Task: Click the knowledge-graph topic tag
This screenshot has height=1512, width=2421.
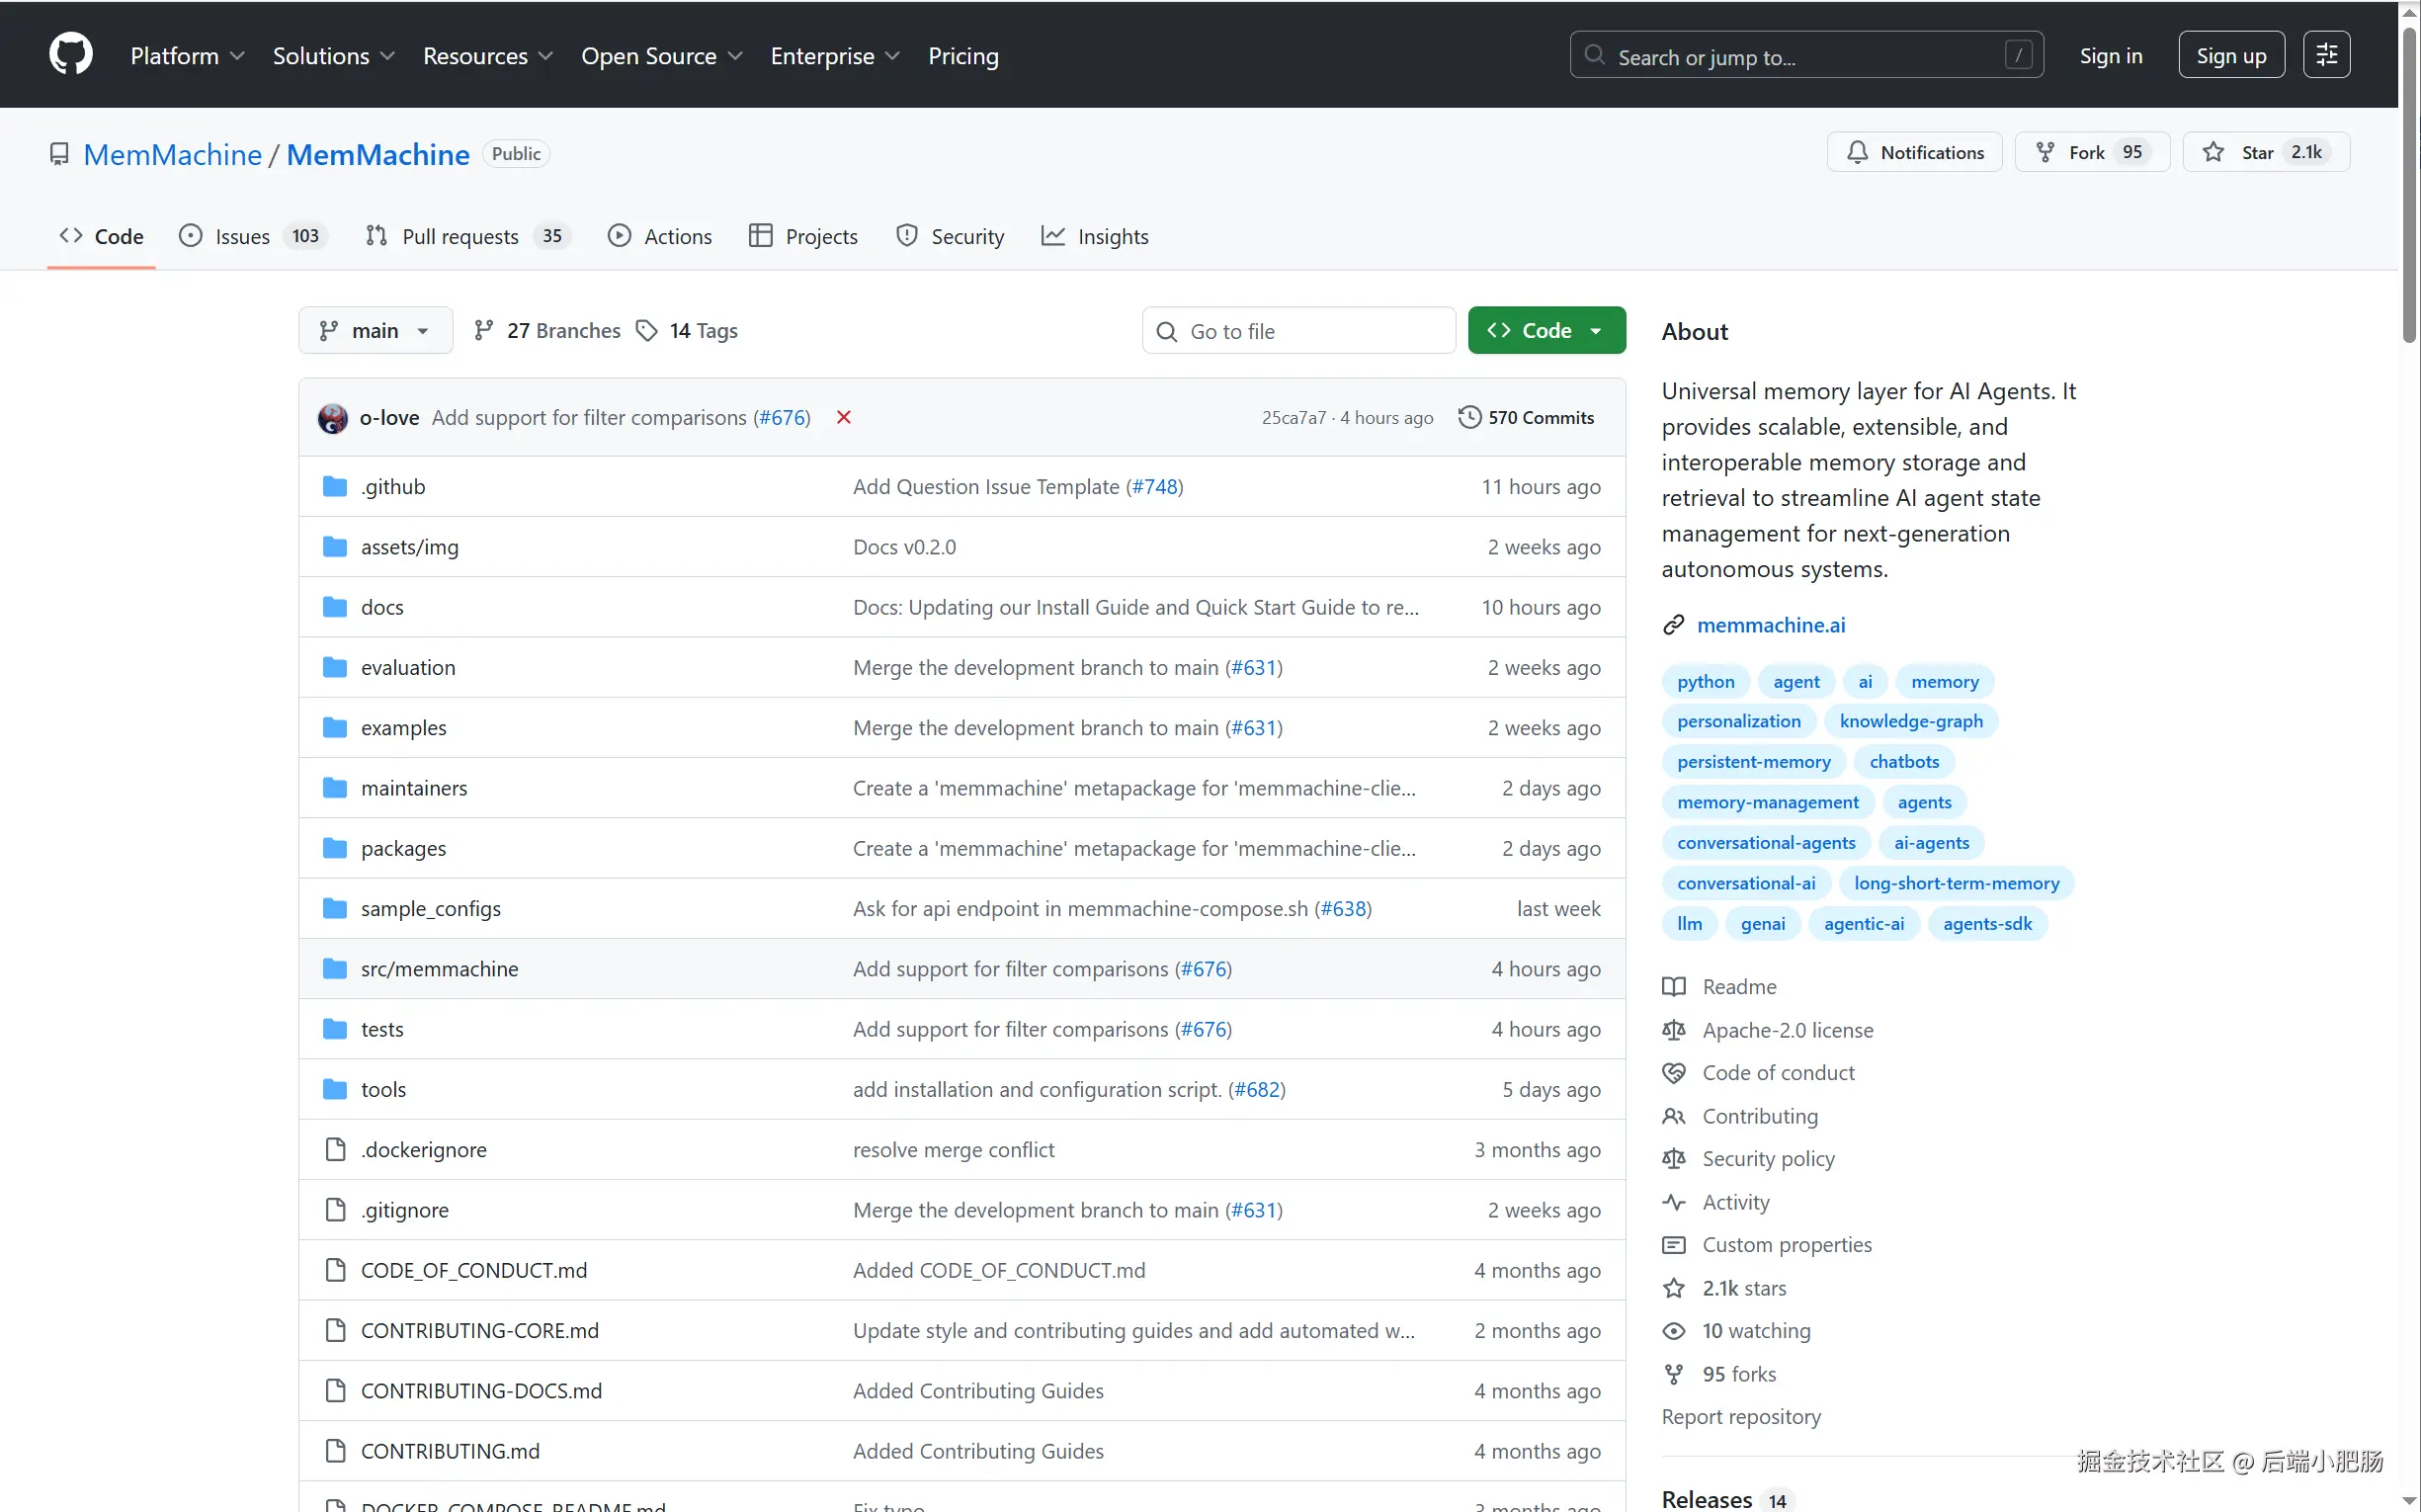Action: [x=1910, y=721]
